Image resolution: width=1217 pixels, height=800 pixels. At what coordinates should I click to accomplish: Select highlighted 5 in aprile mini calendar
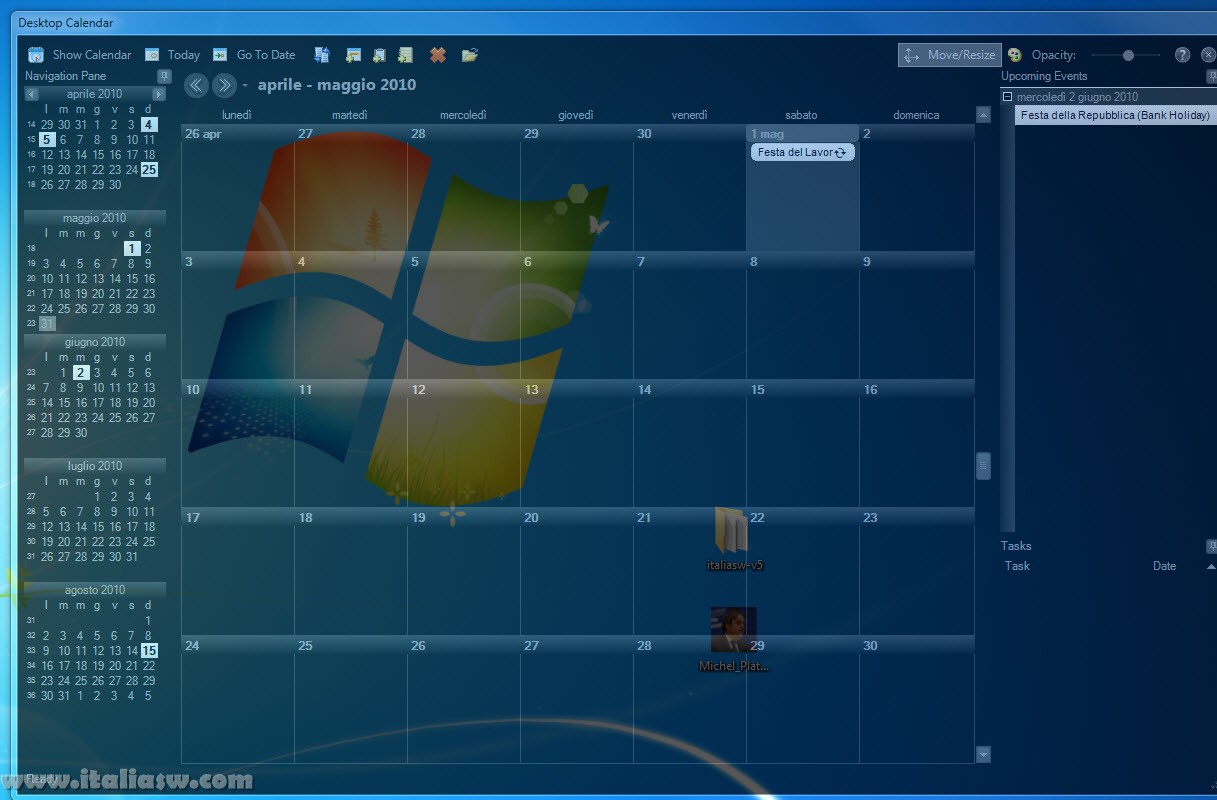47,140
